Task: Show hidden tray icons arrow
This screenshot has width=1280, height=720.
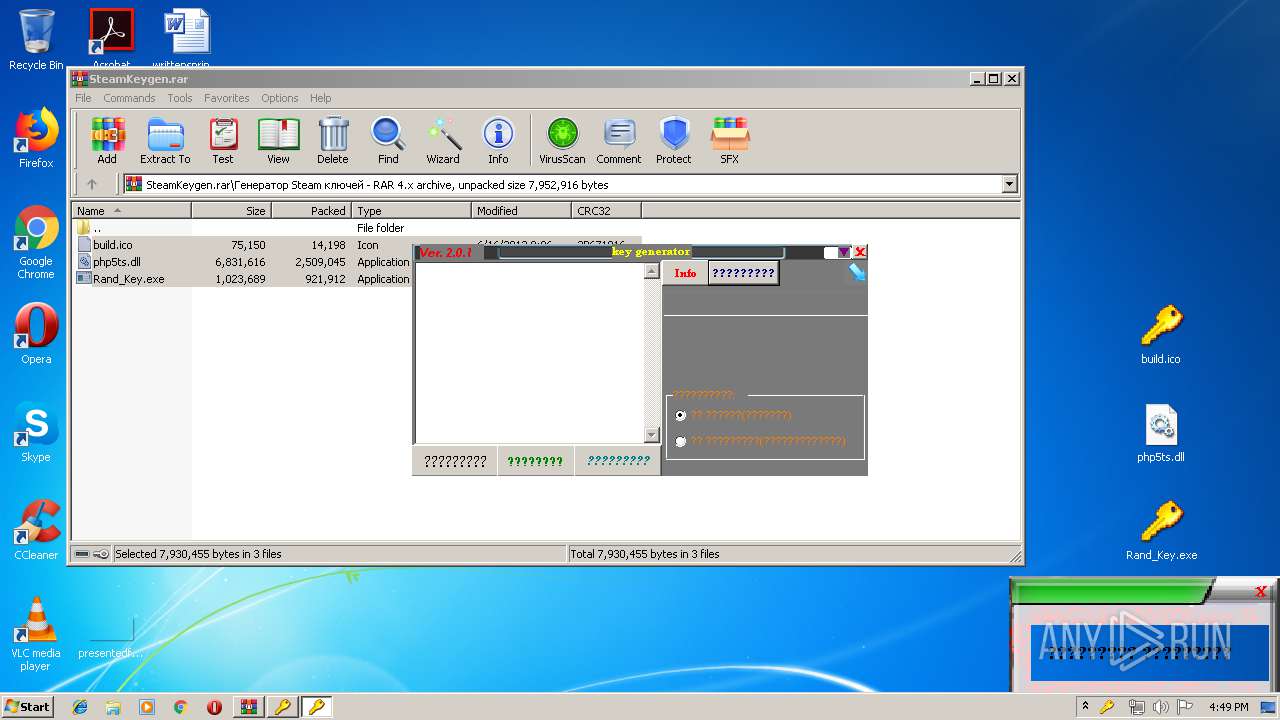Action: point(1085,707)
